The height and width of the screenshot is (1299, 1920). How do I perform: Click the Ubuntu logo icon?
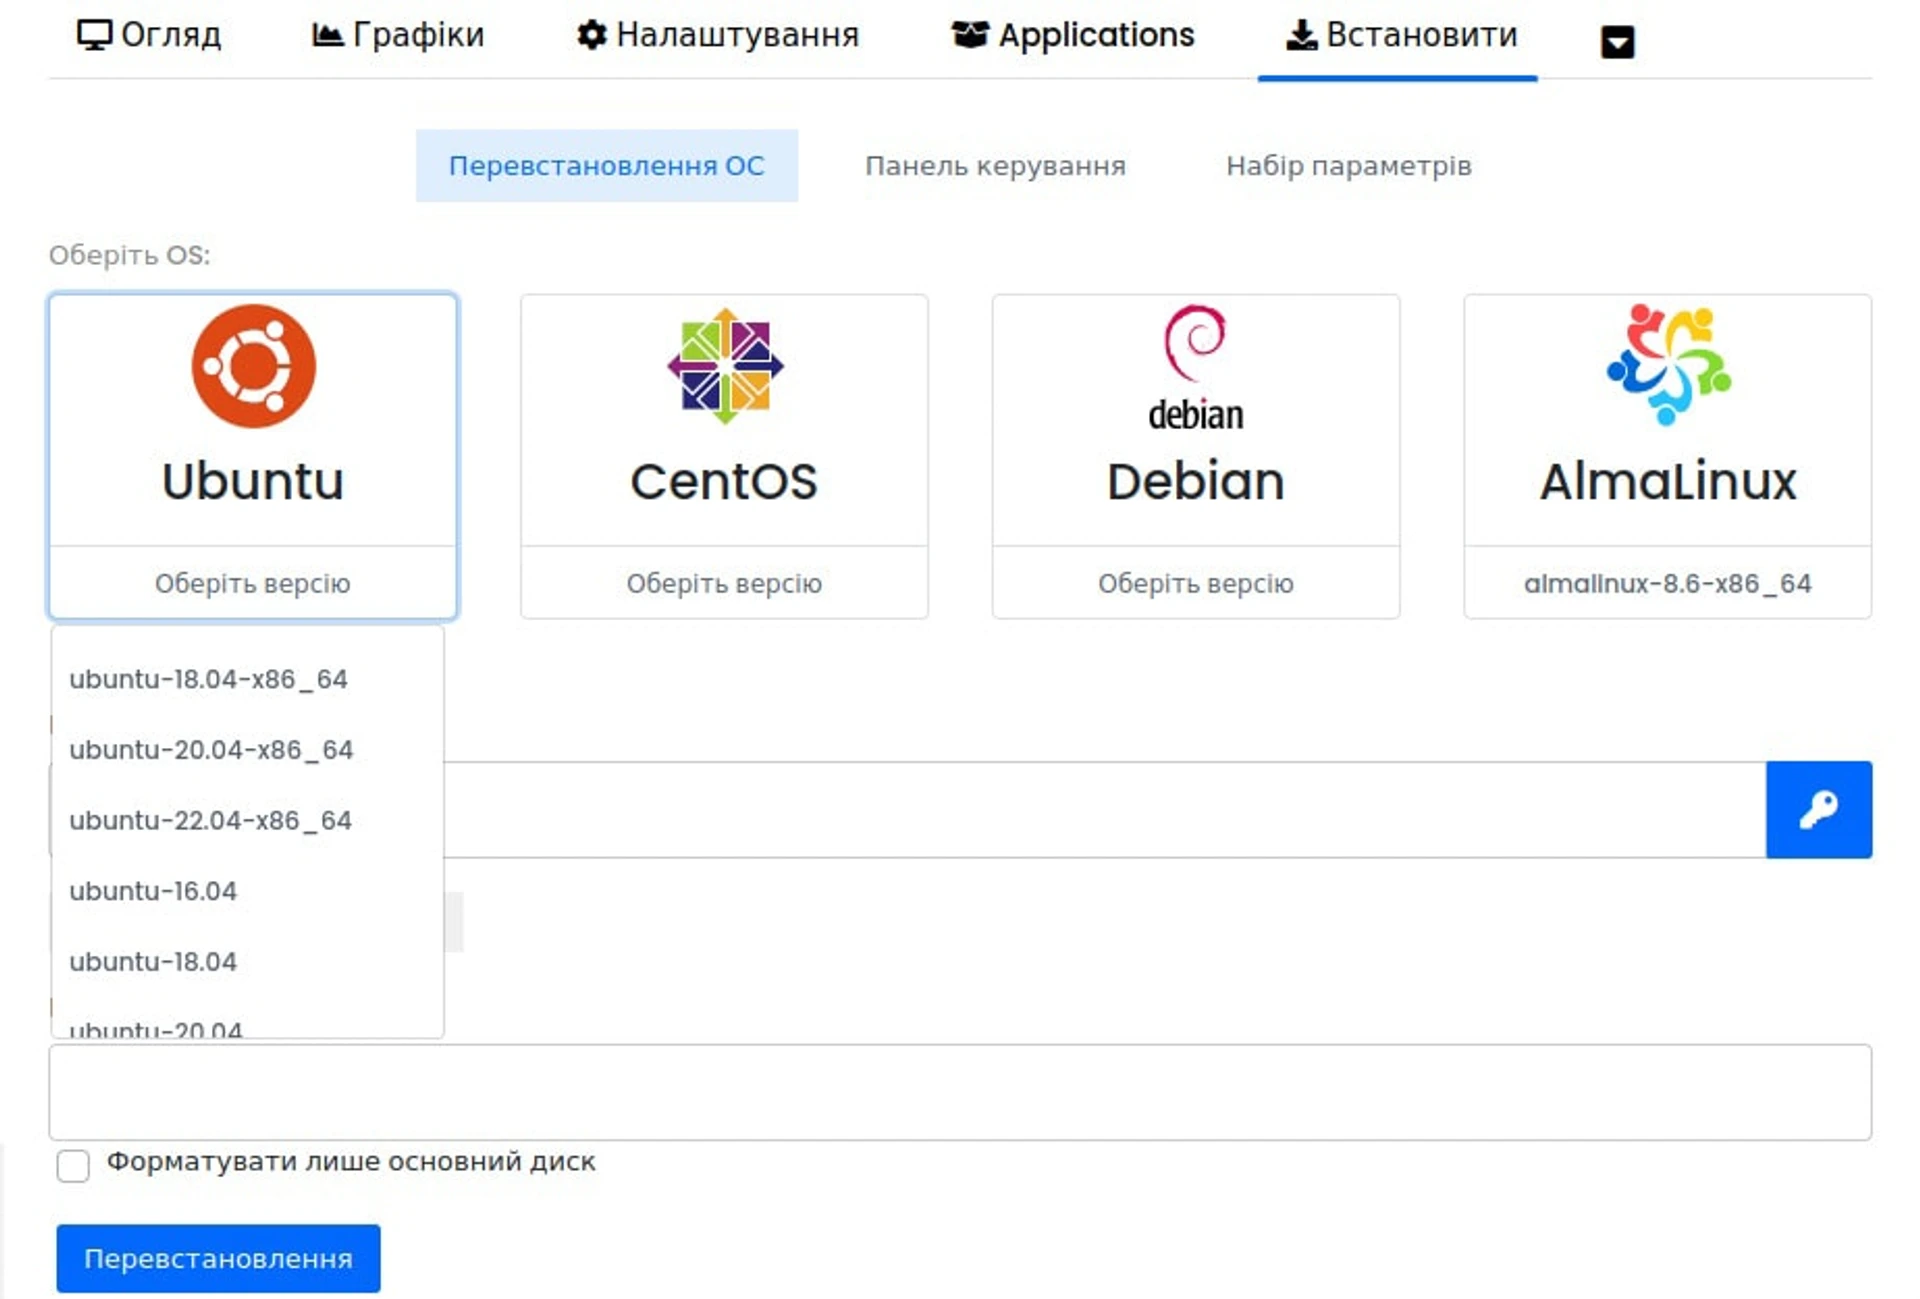[253, 366]
